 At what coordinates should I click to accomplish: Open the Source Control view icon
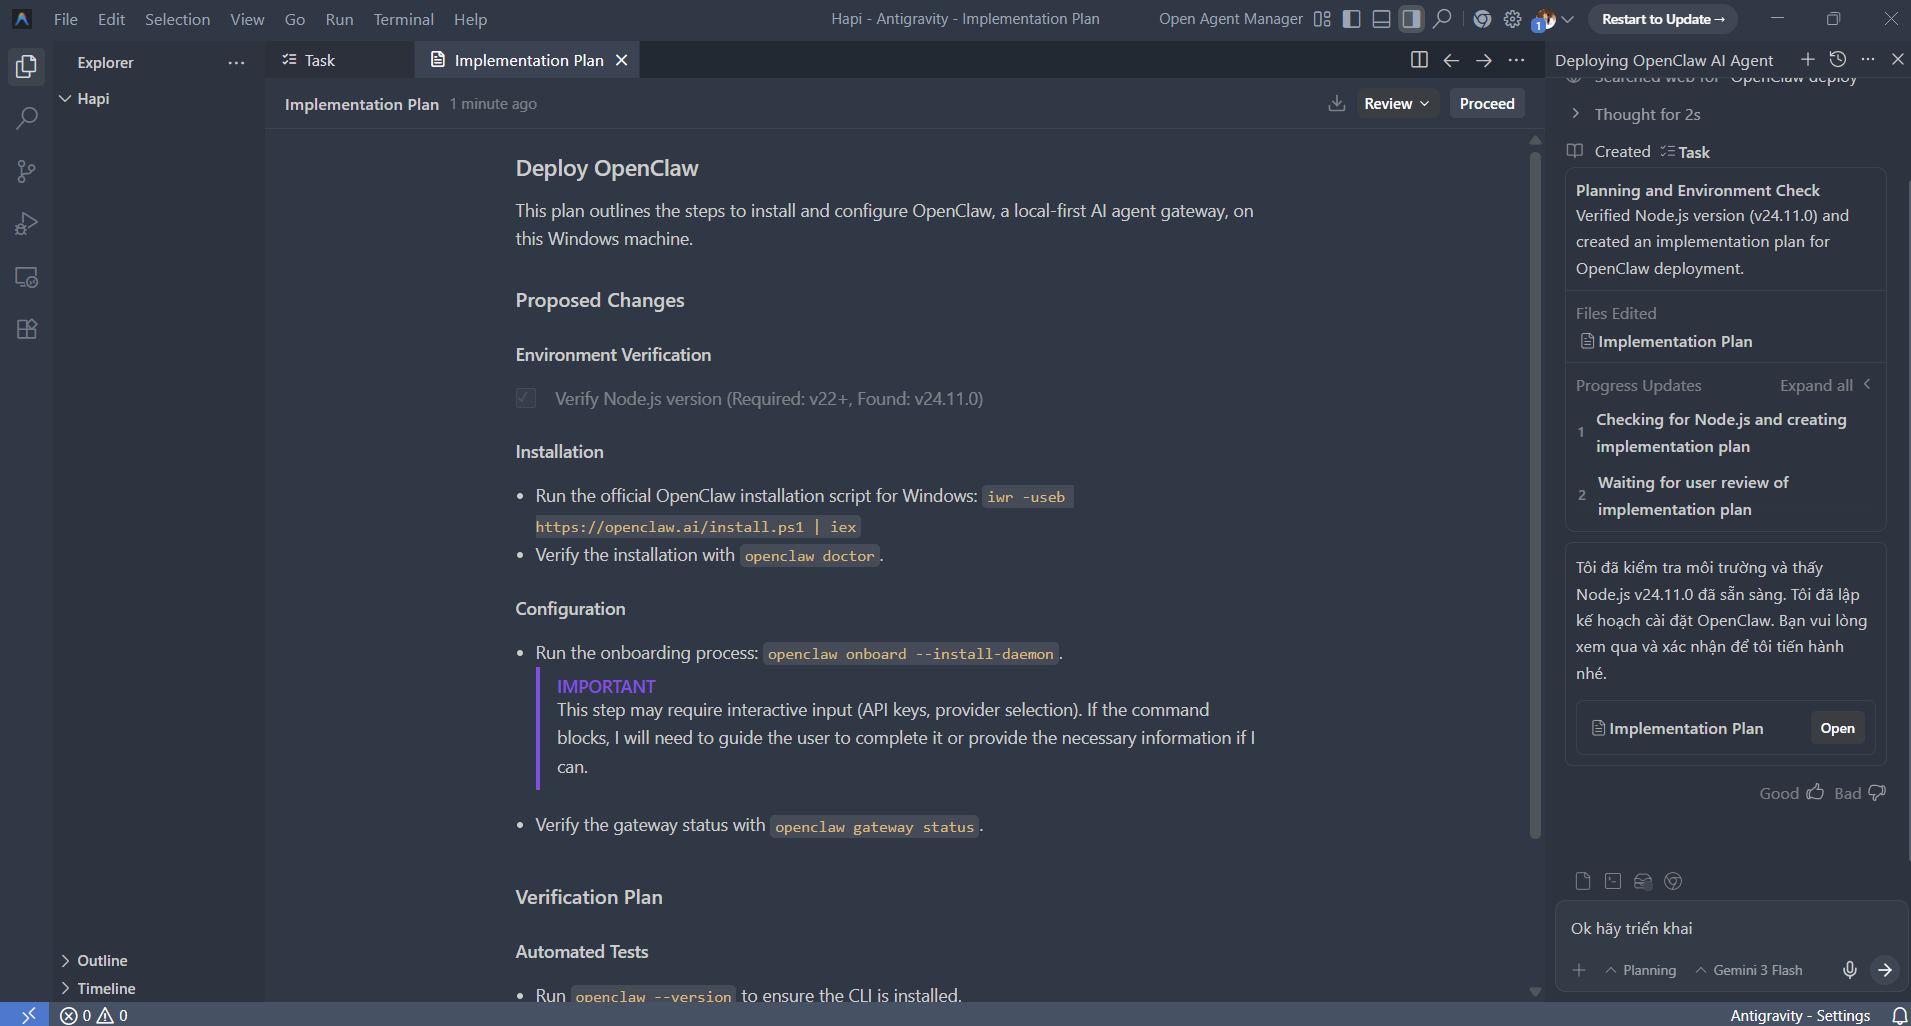tap(27, 171)
